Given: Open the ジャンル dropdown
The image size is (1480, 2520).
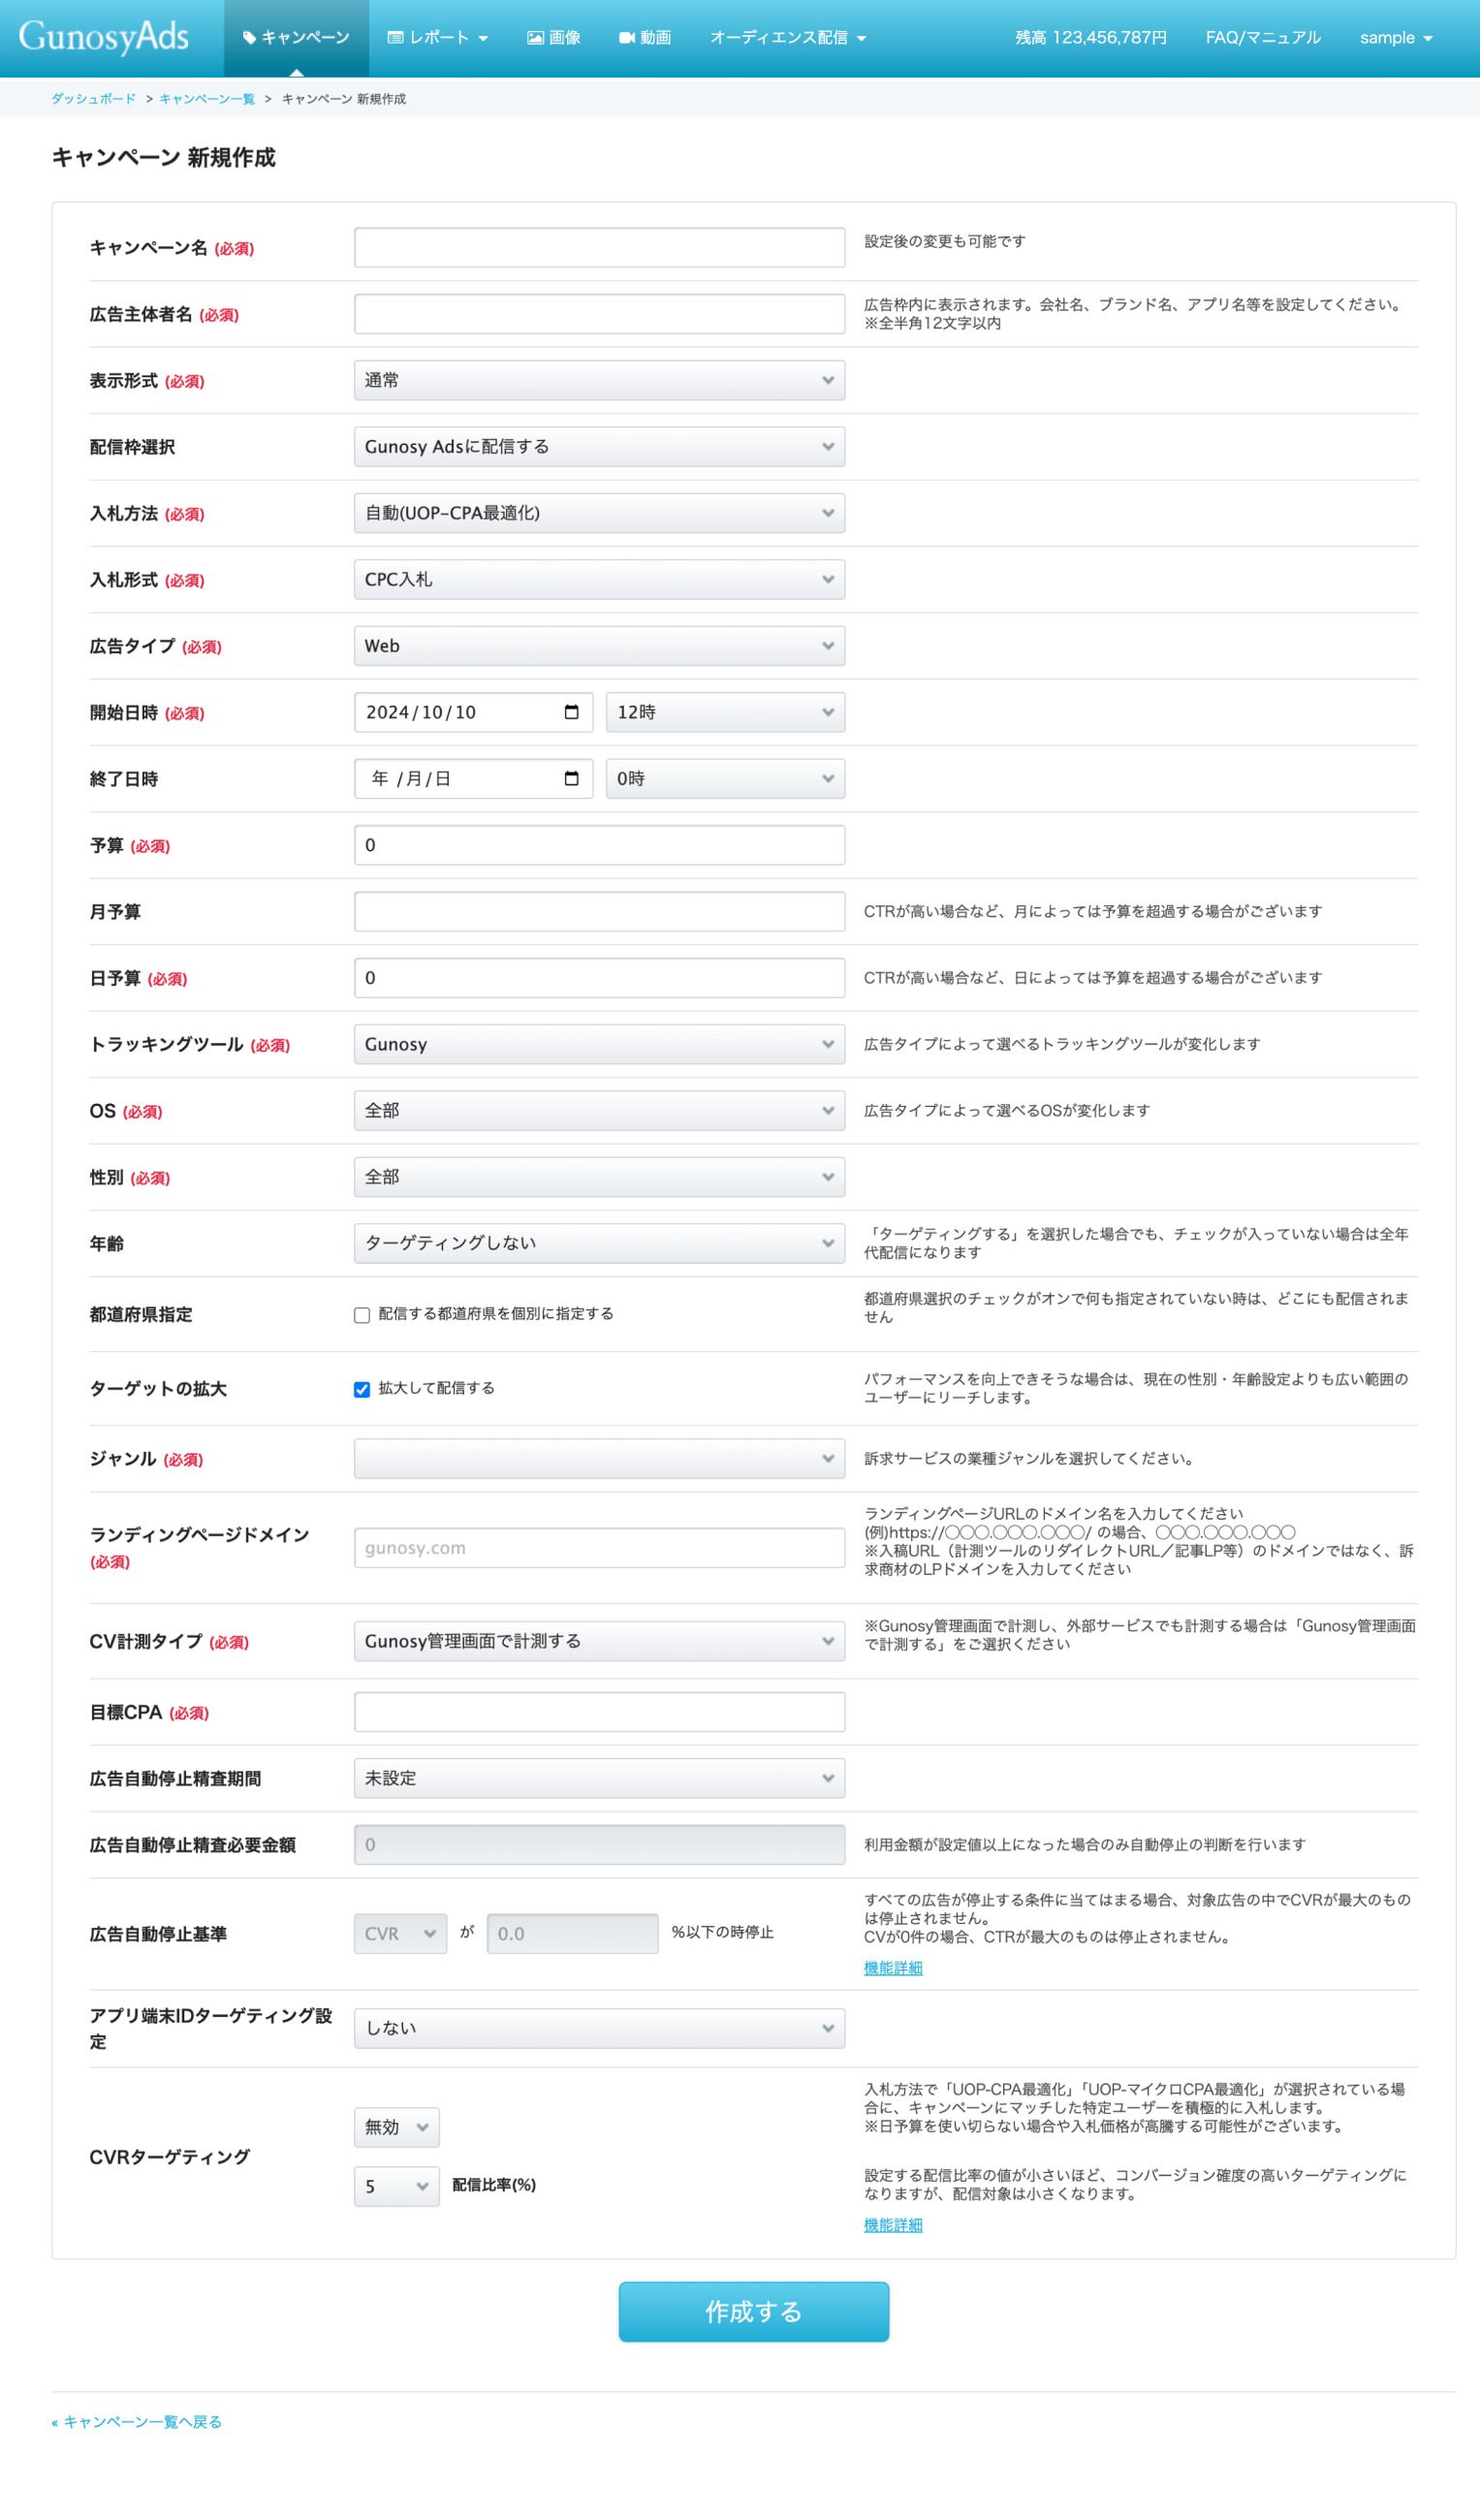Looking at the screenshot, I should click(x=599, y=1458).
